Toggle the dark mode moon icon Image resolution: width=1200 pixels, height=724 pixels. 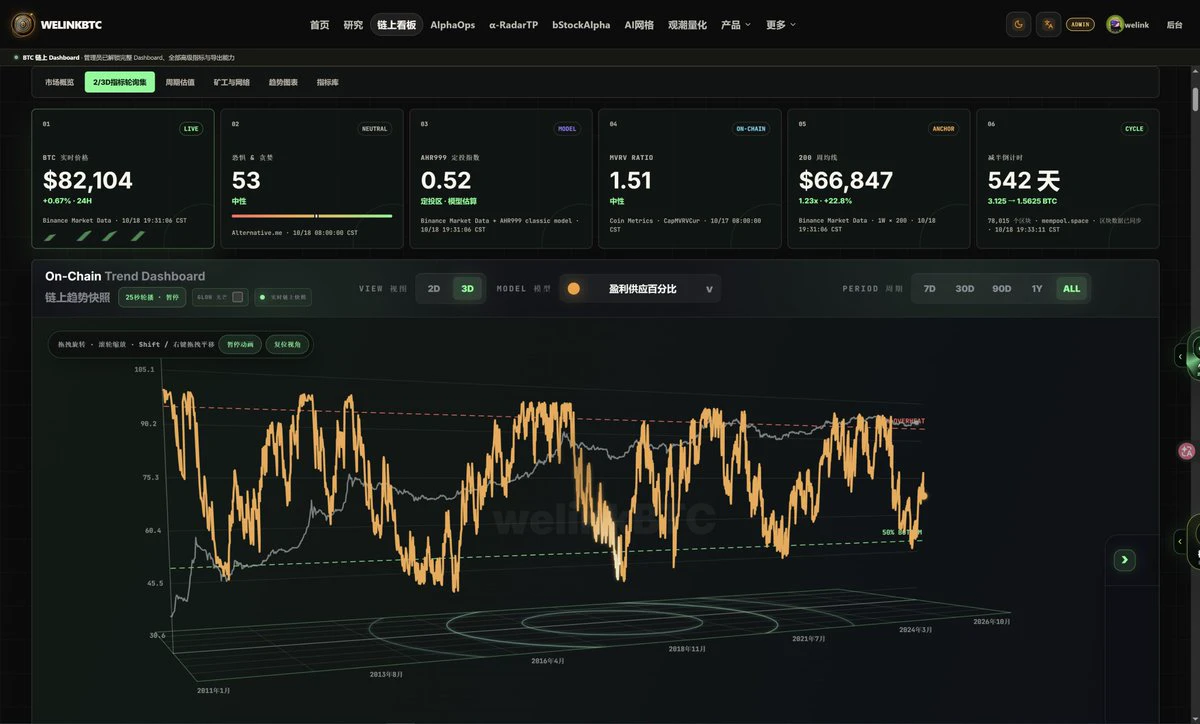point(1019,24)
